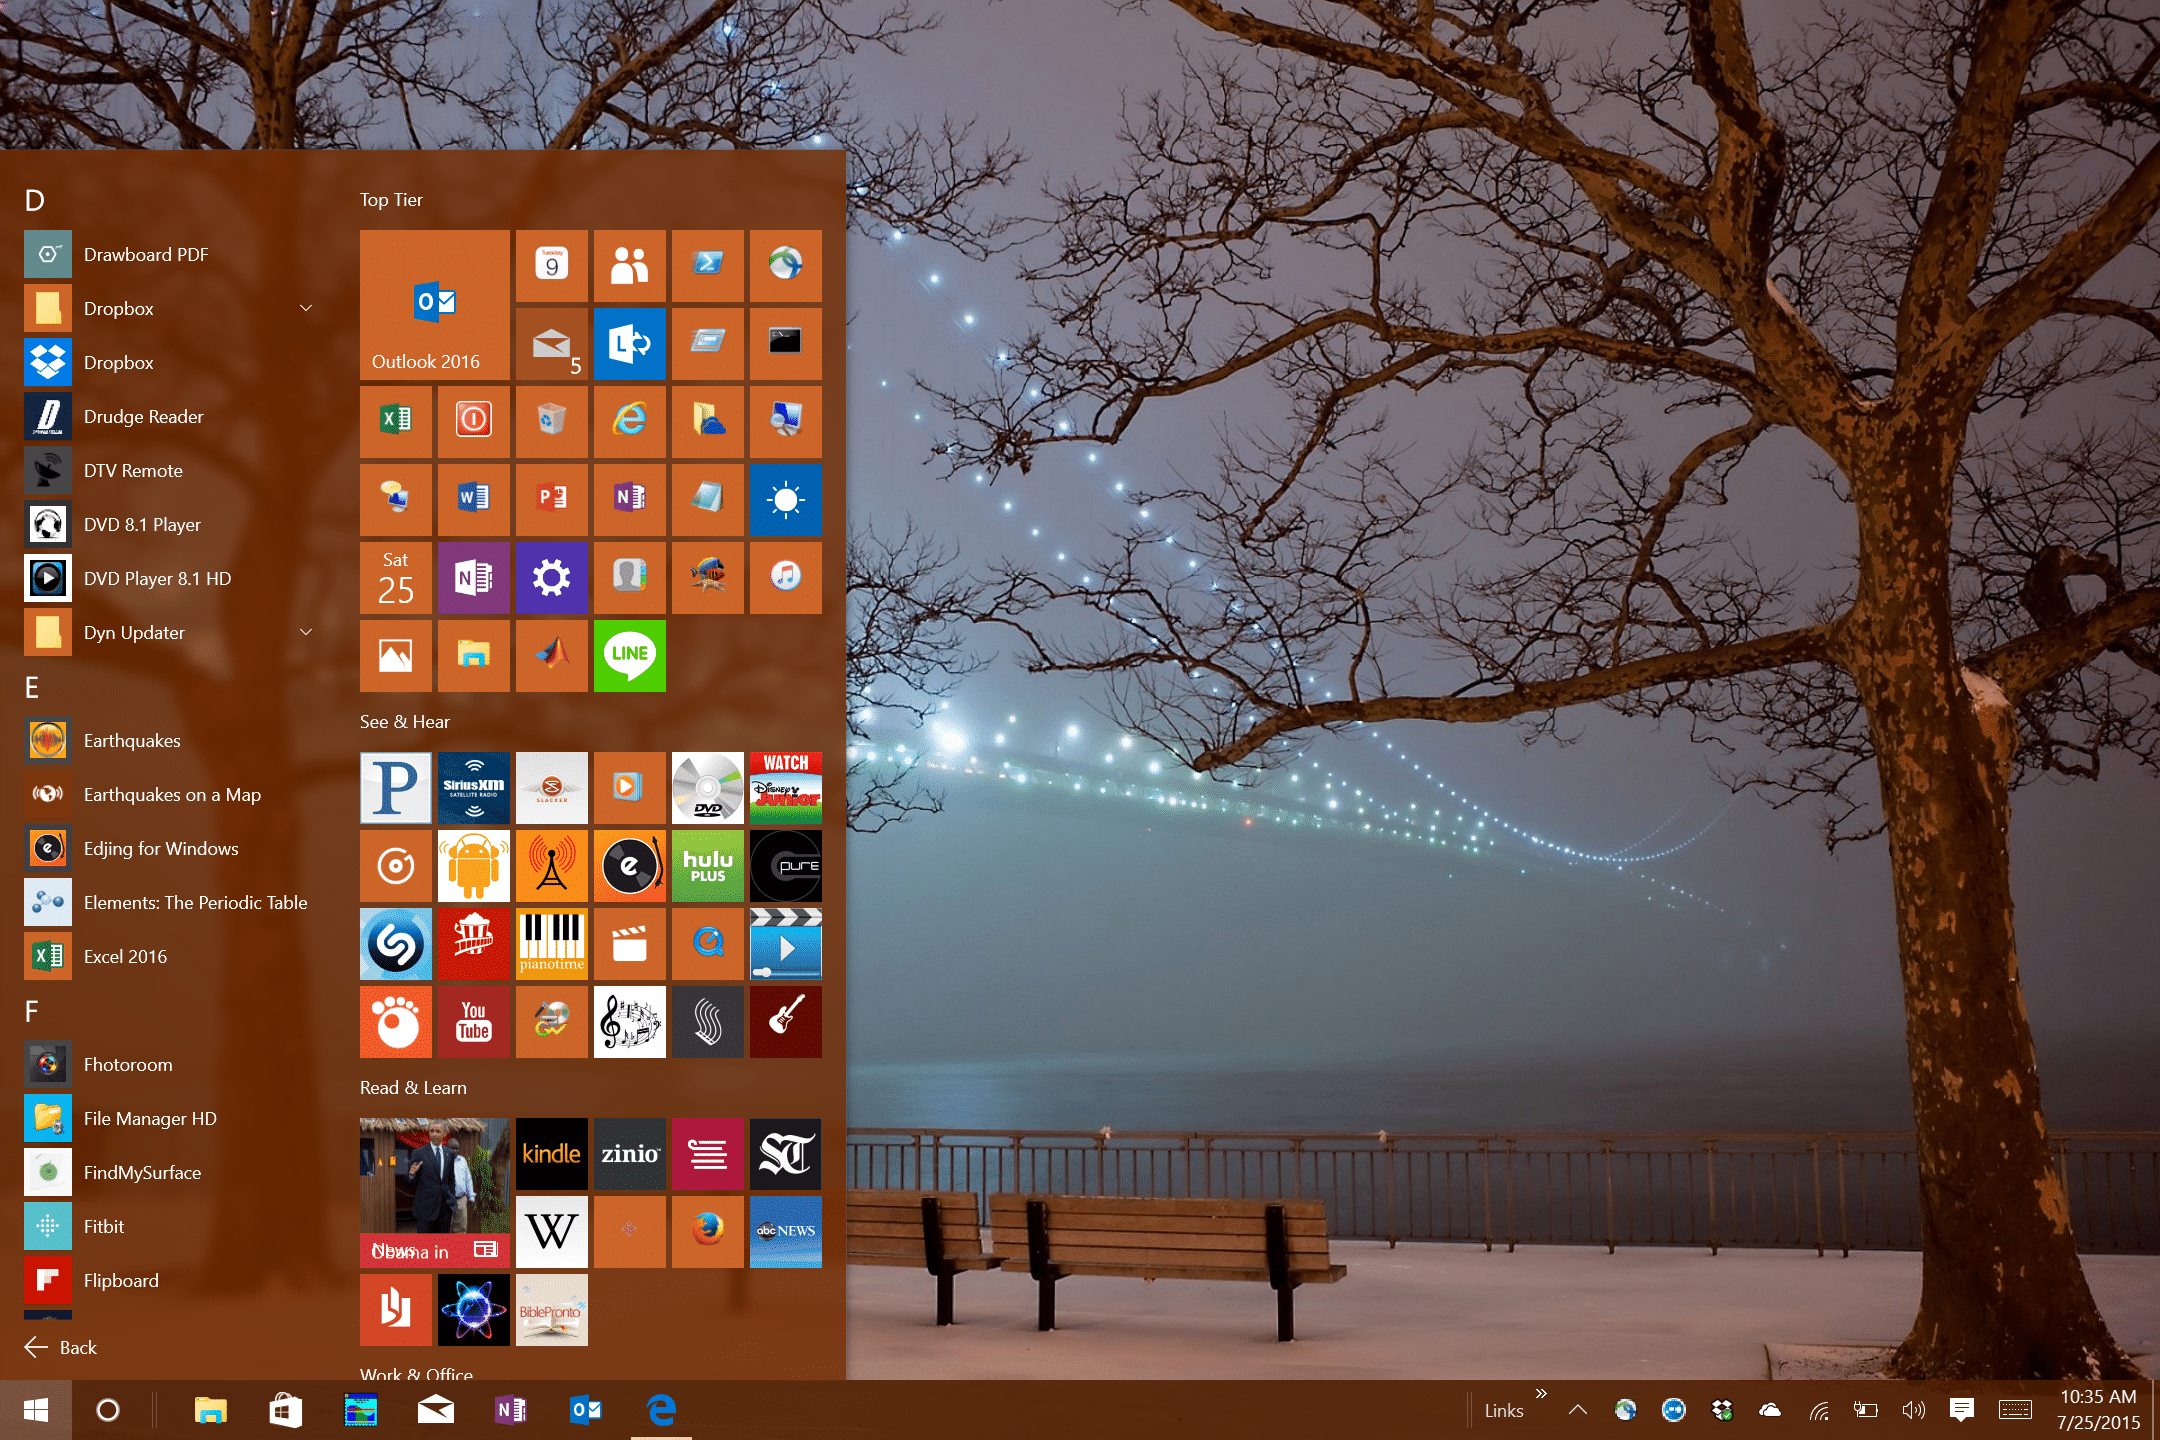The image size is (2160, 1440).
Task: Open the Recycle Bin tile
Action: (x=552, y=421)
